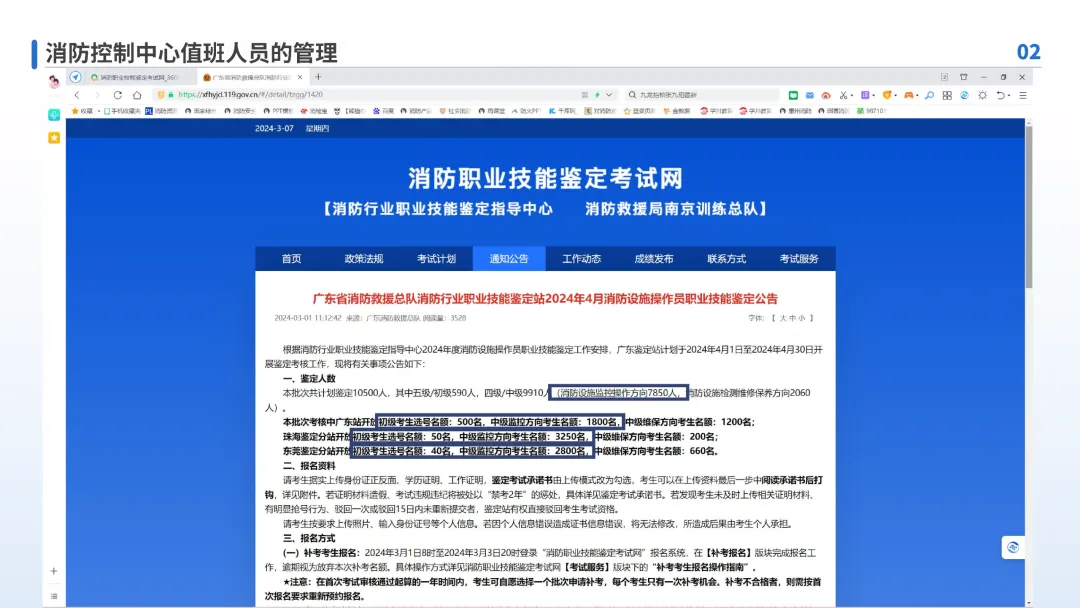This screenshot has height=608, width=1080.
Task: Open the 工作动态 navigation tab
Action: click(x=581, y=259)
